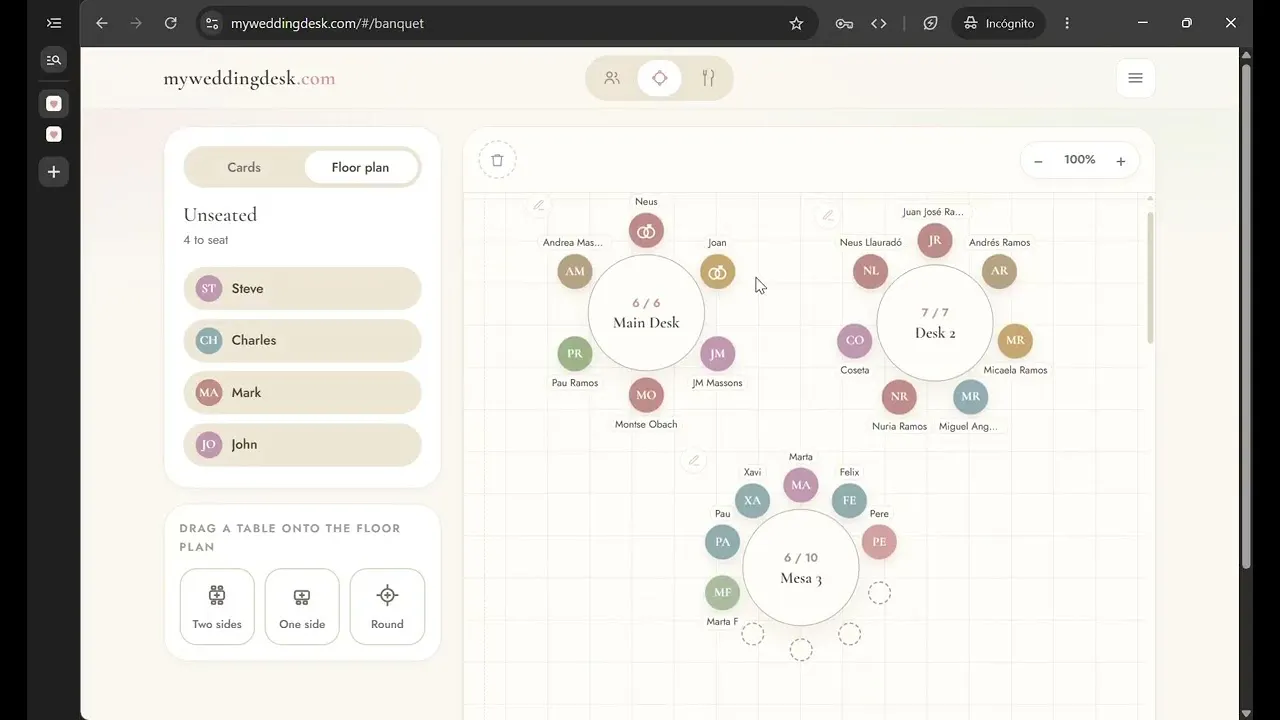The height and width of the screenshot is (720, 1280).
Task: Choose the Round table type
Action: click(387, 607)
